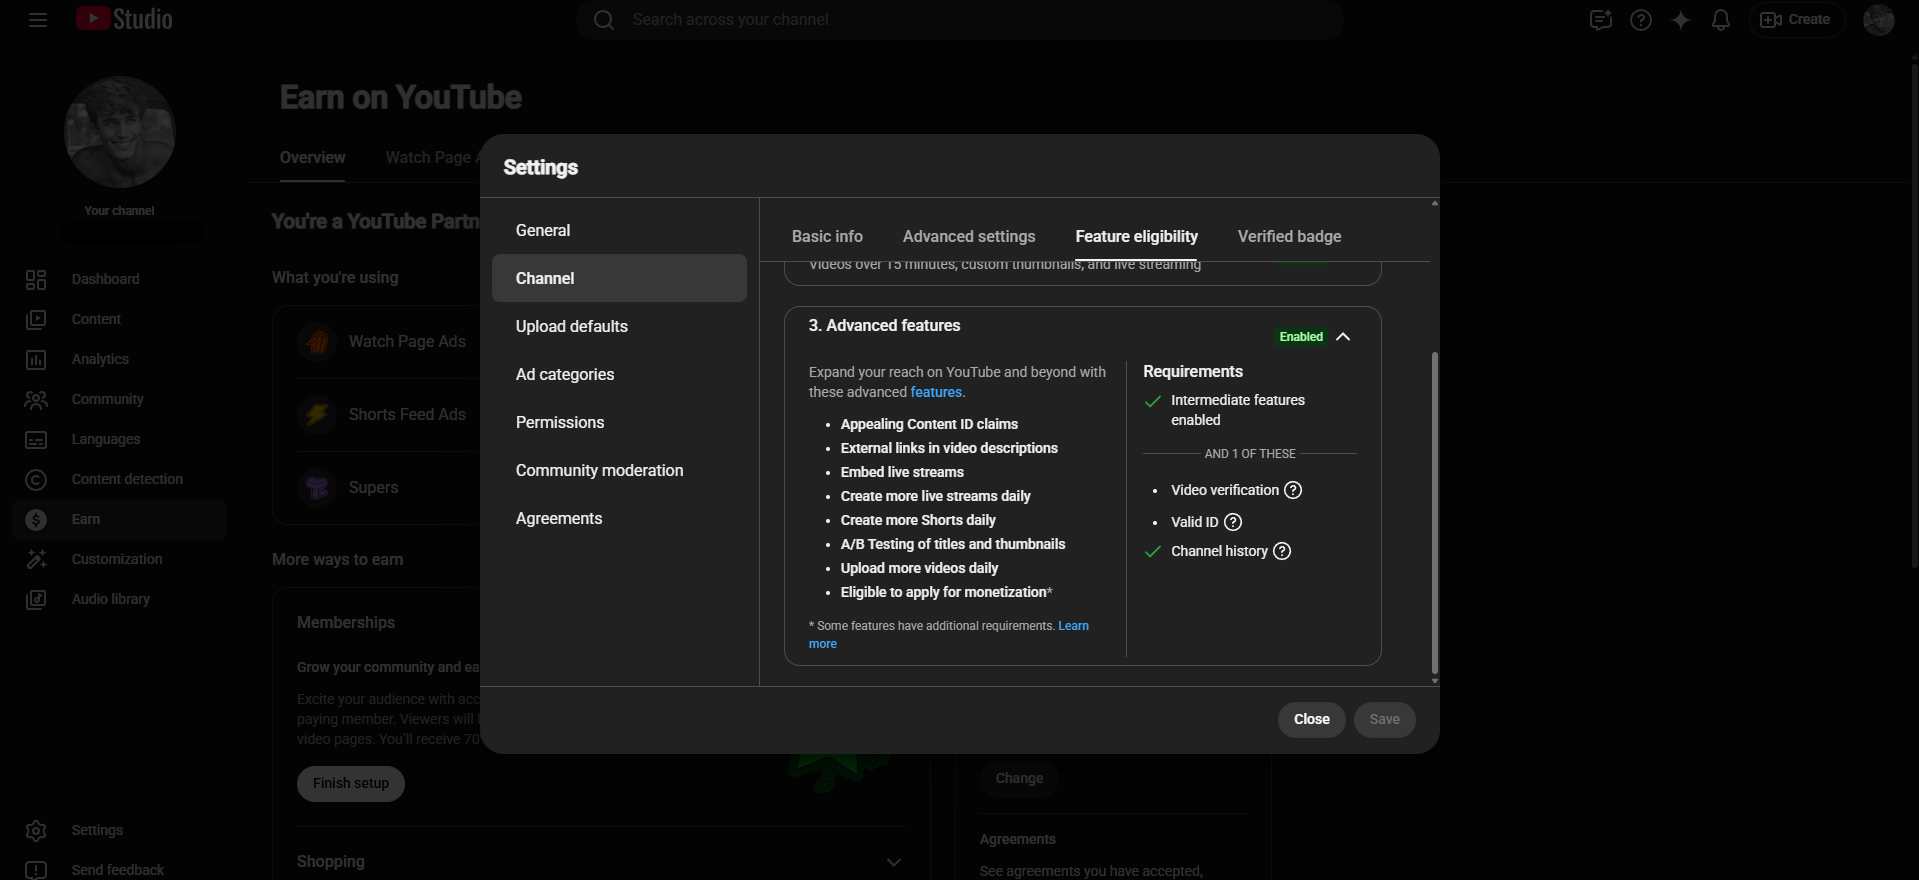Click the channel profile picture
1919x880 pixels.
pyautogui.click(x=120, y=132)
